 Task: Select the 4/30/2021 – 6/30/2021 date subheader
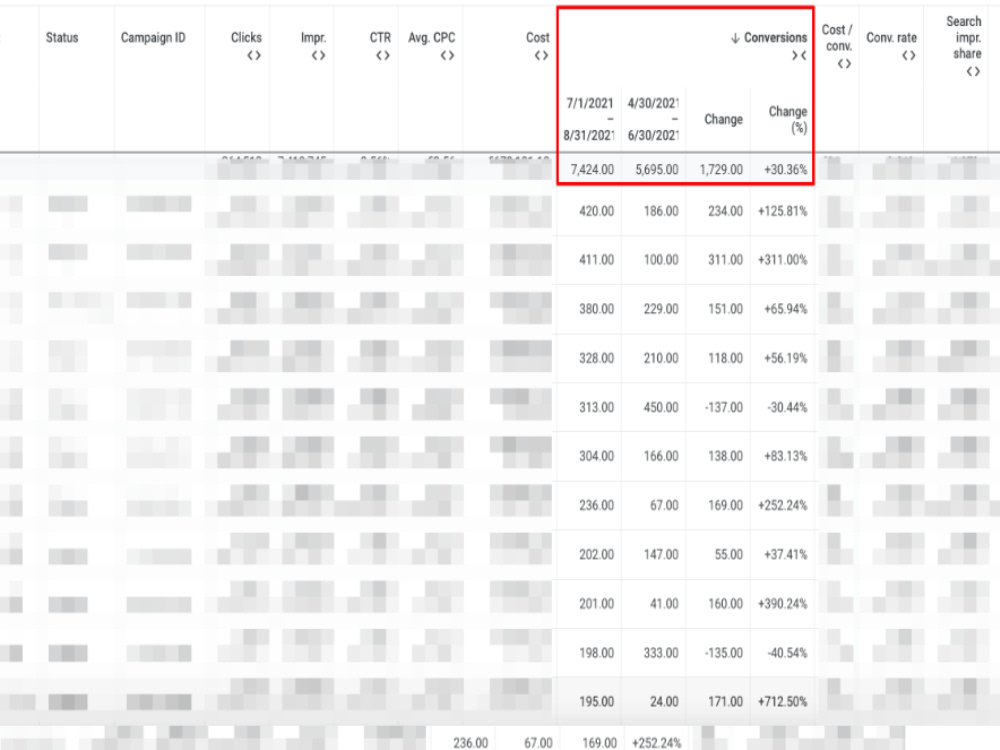tap(653, 119)
